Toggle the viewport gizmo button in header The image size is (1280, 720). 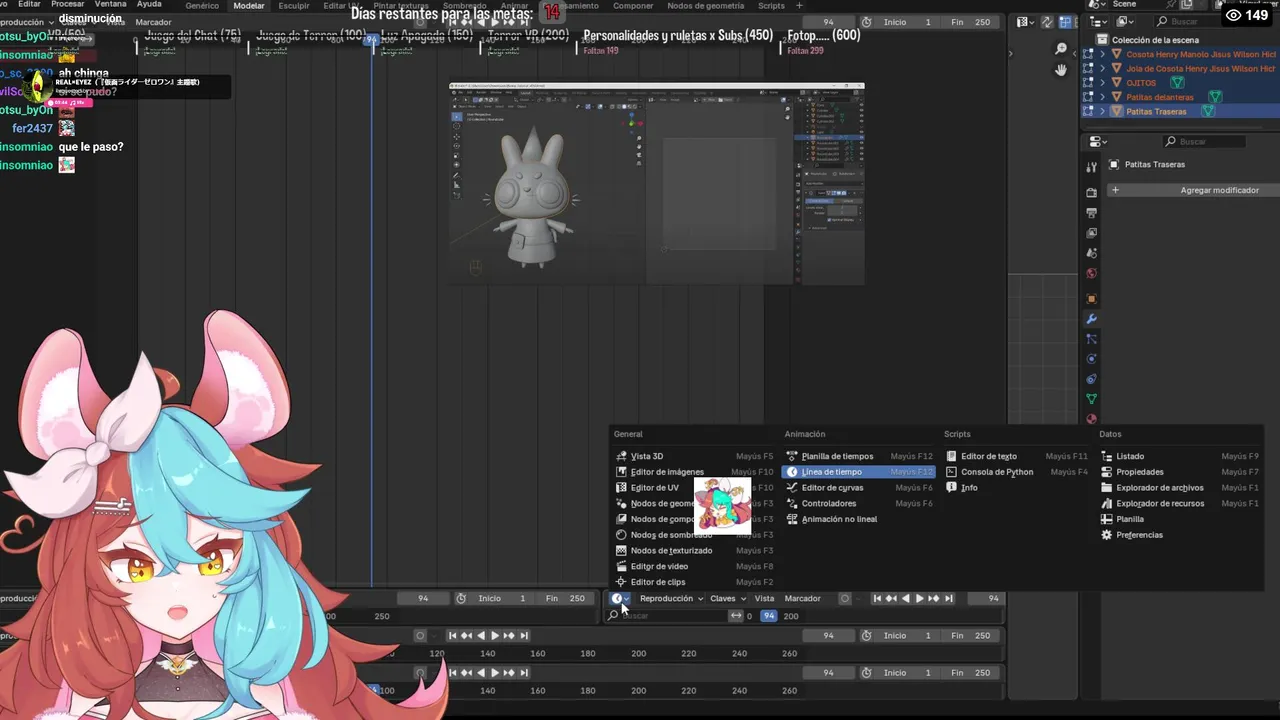[x=1048, y=22]
